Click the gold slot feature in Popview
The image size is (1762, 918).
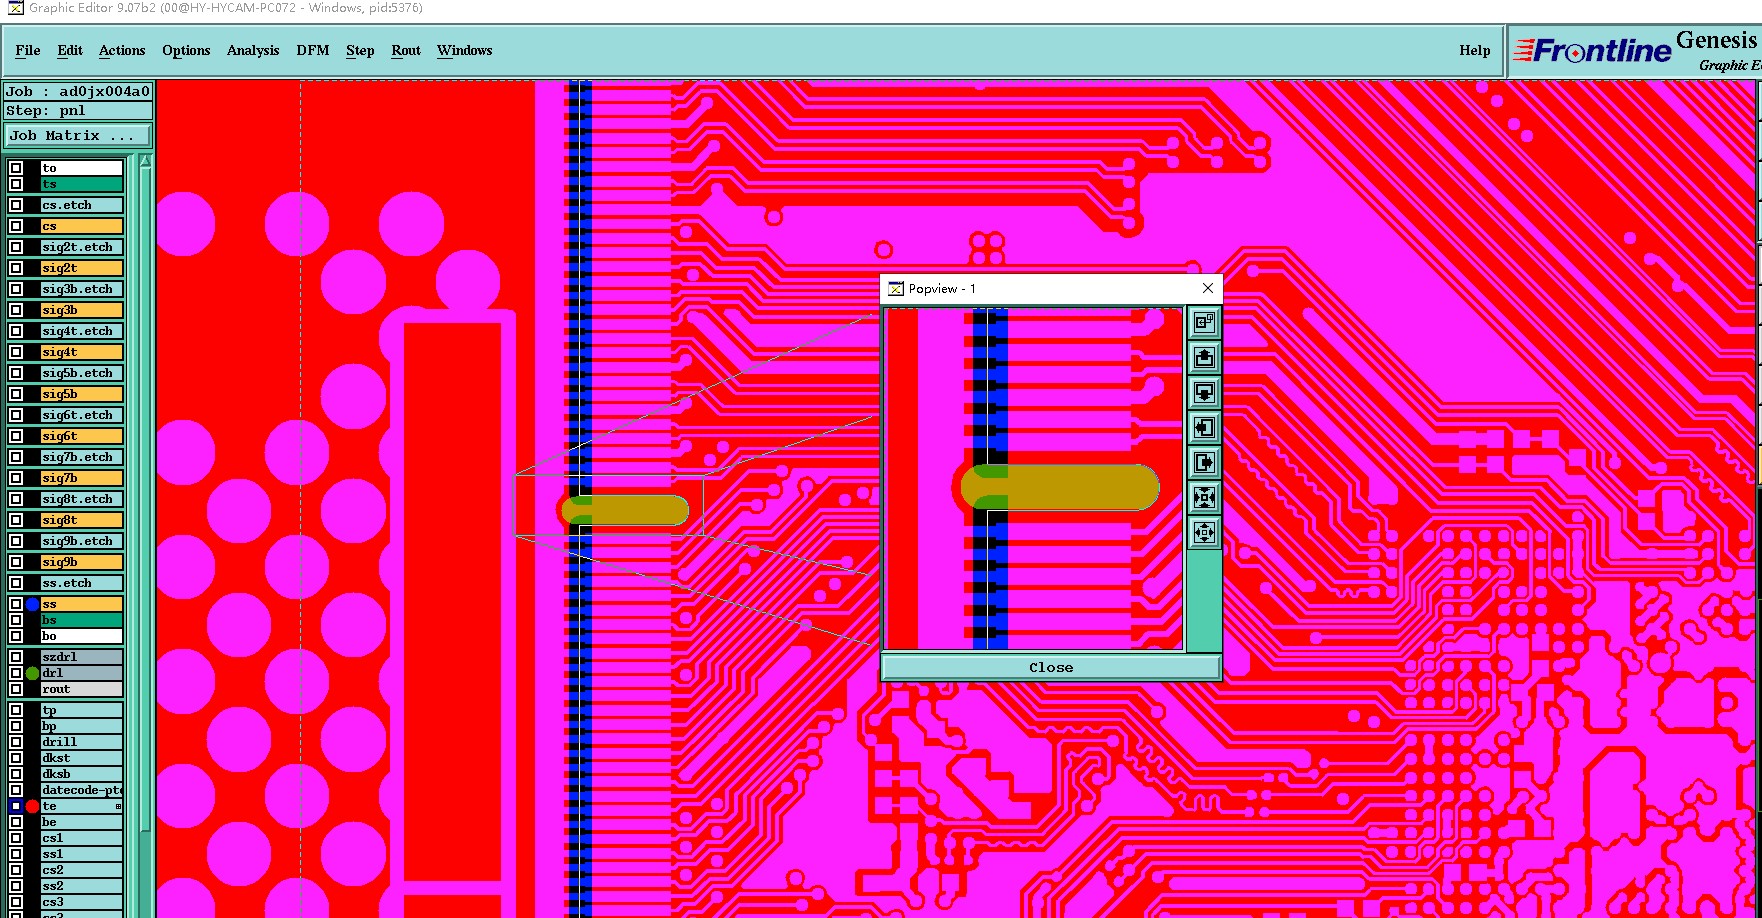point(1060,487)
